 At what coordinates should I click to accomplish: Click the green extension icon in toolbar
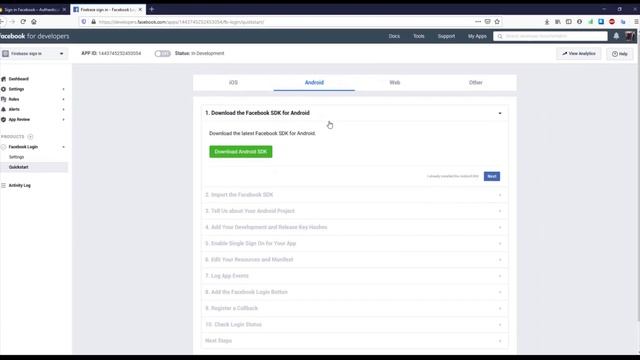tap(591, 22)
